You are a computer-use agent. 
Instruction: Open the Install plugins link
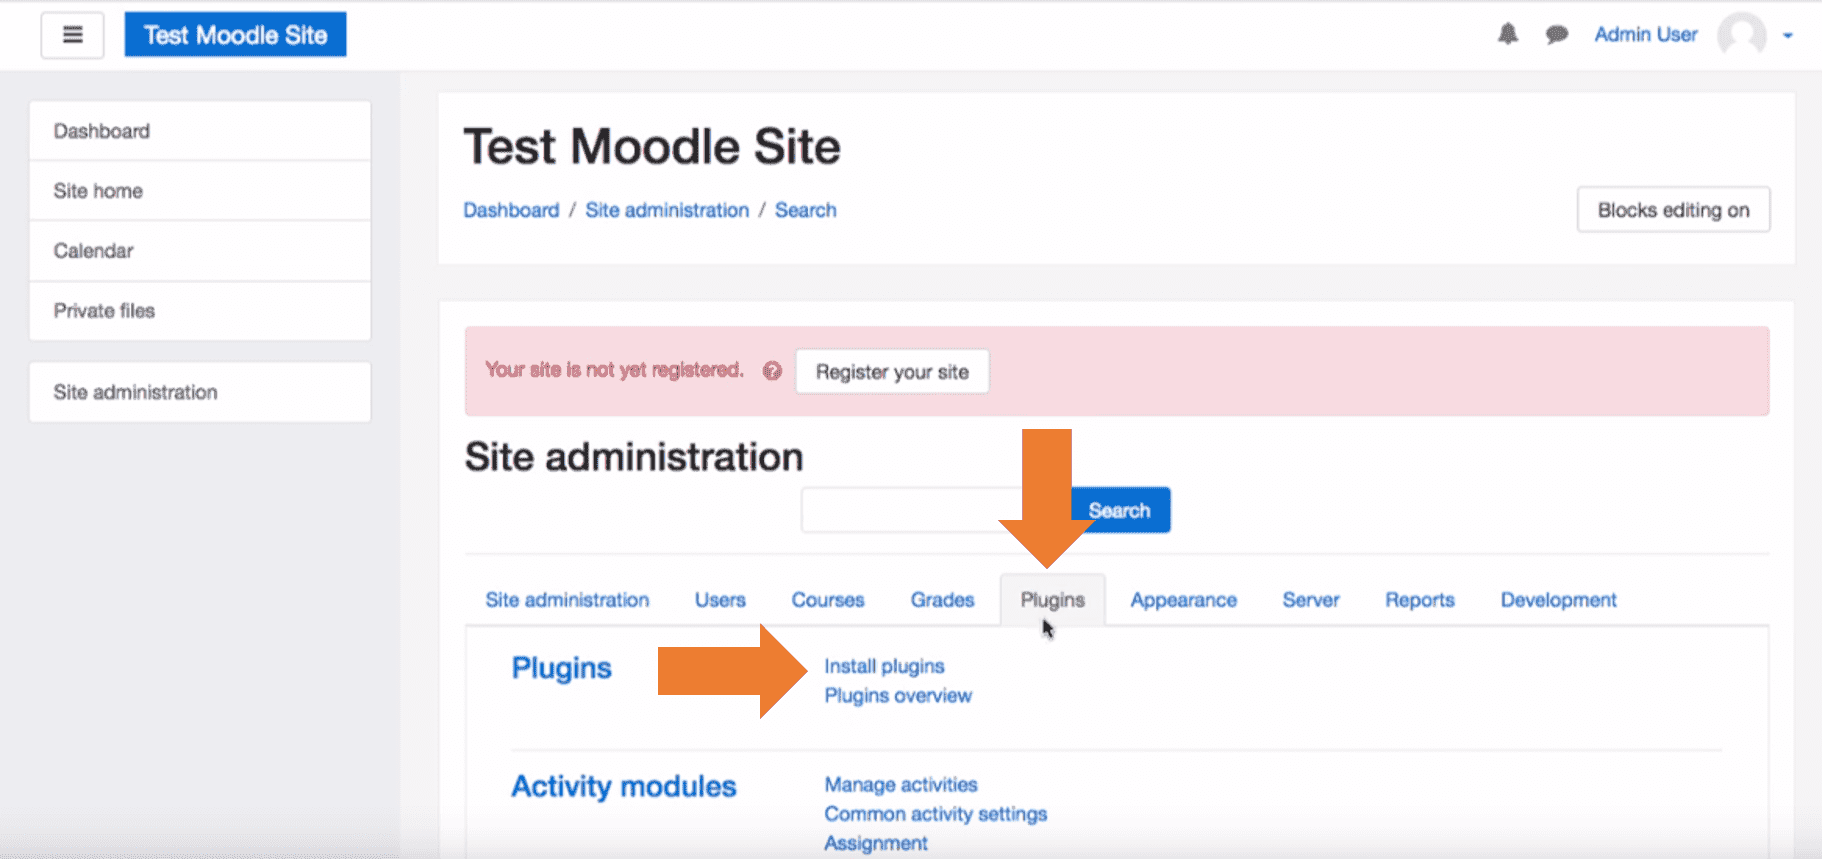point(884,666)
